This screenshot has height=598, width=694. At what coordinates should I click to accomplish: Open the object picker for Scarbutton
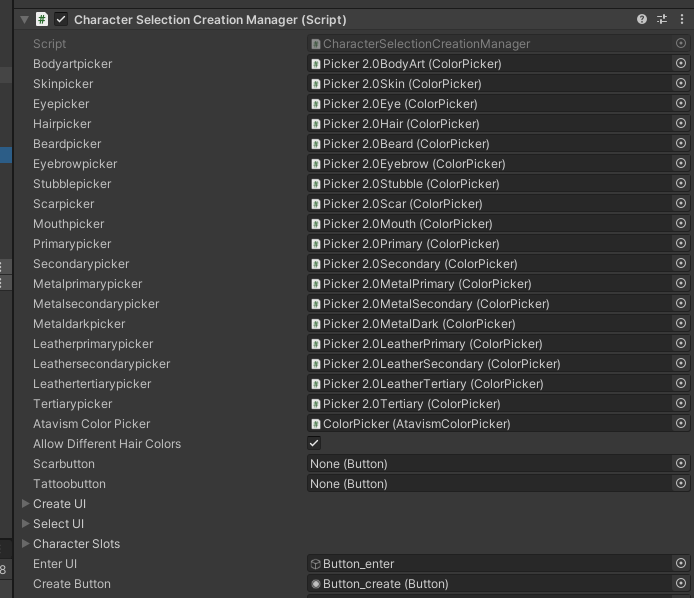(681, 464)
